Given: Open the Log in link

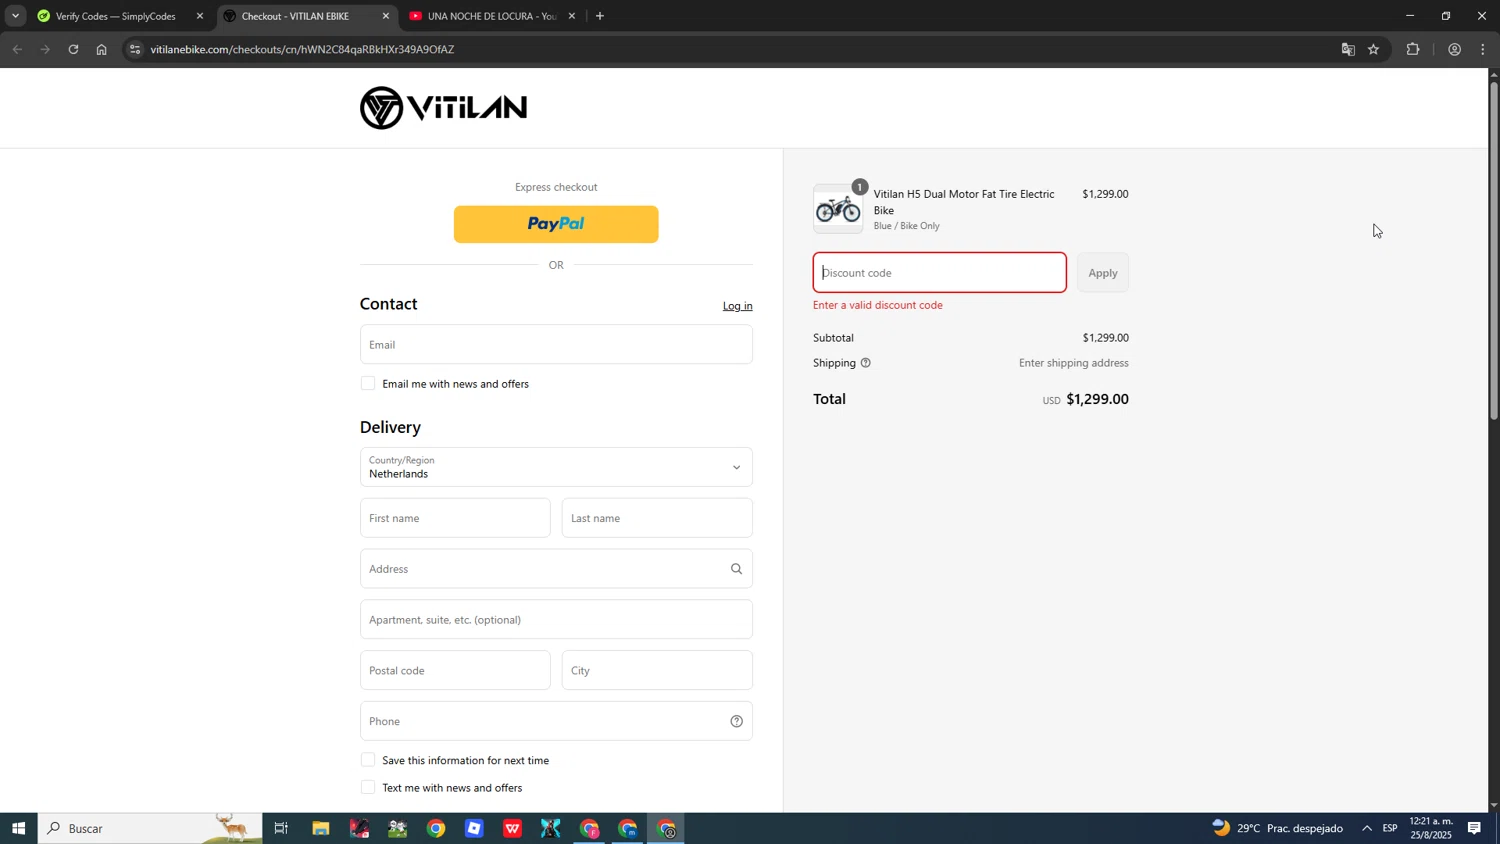Looking at the screenshot, I should click(x=737, y=306).
